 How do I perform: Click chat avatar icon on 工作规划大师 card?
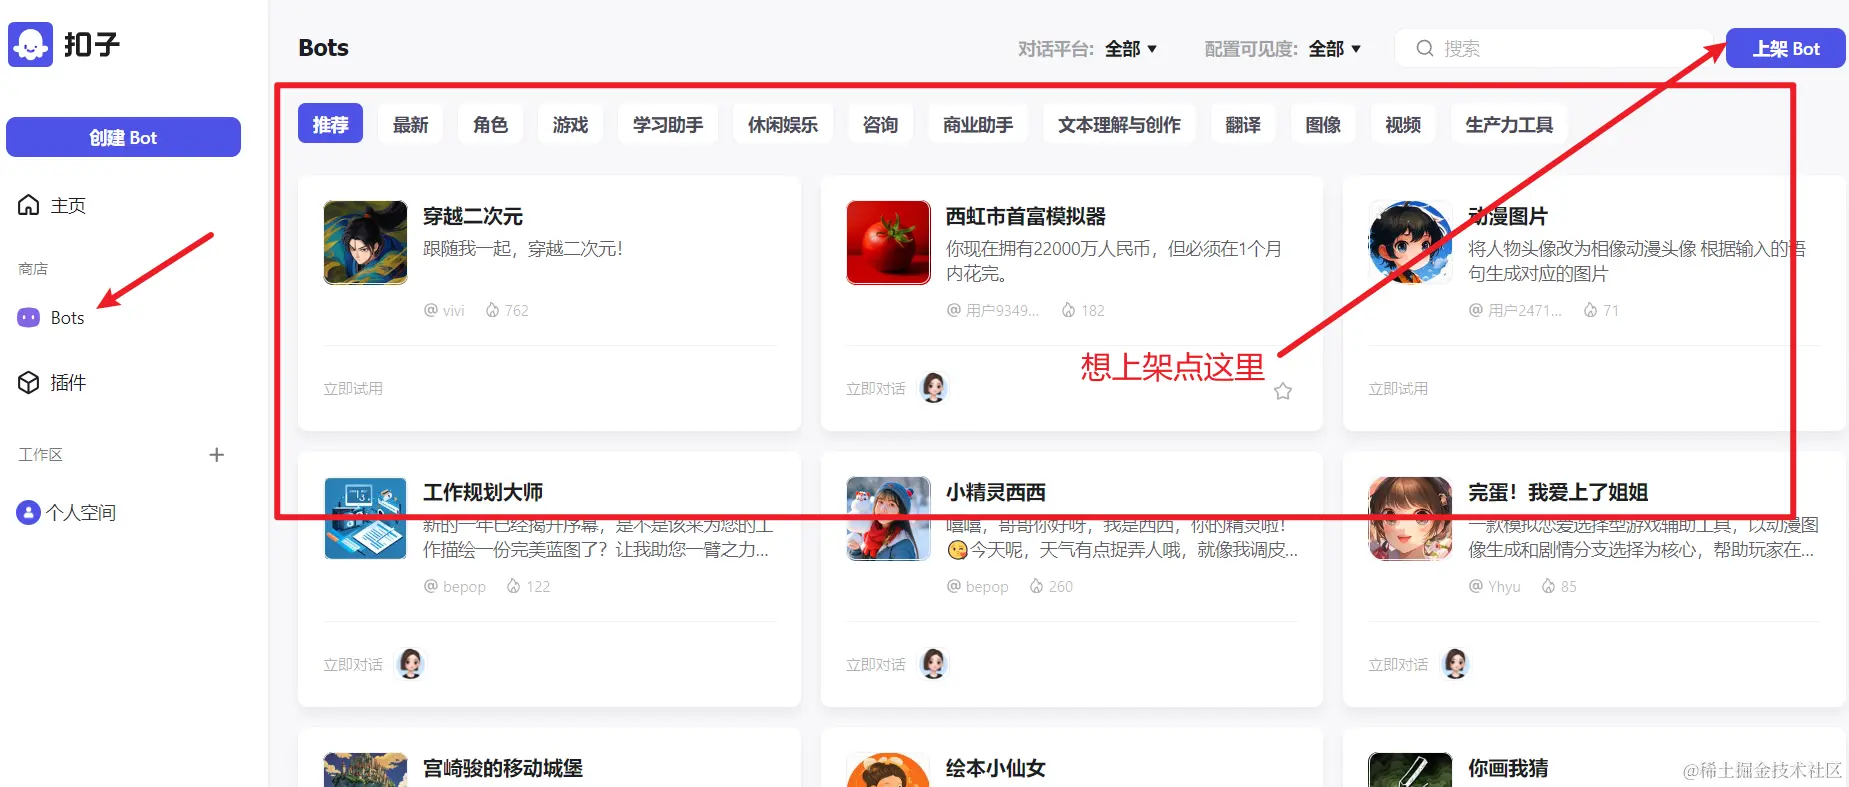[x=411, y=663]
